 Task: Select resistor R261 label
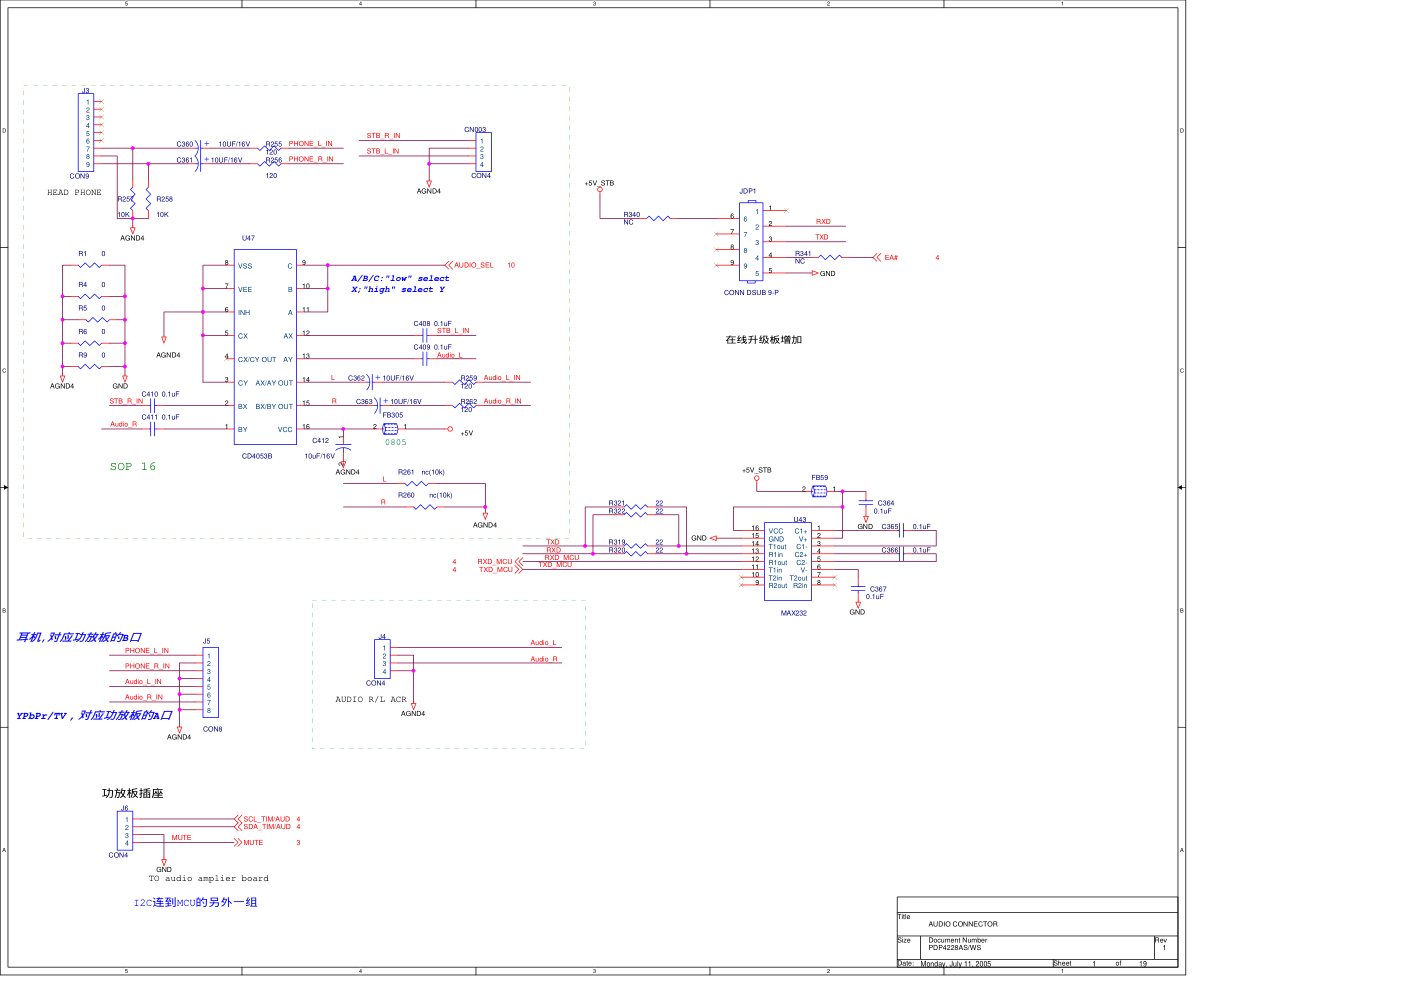(x=406, y=472)
